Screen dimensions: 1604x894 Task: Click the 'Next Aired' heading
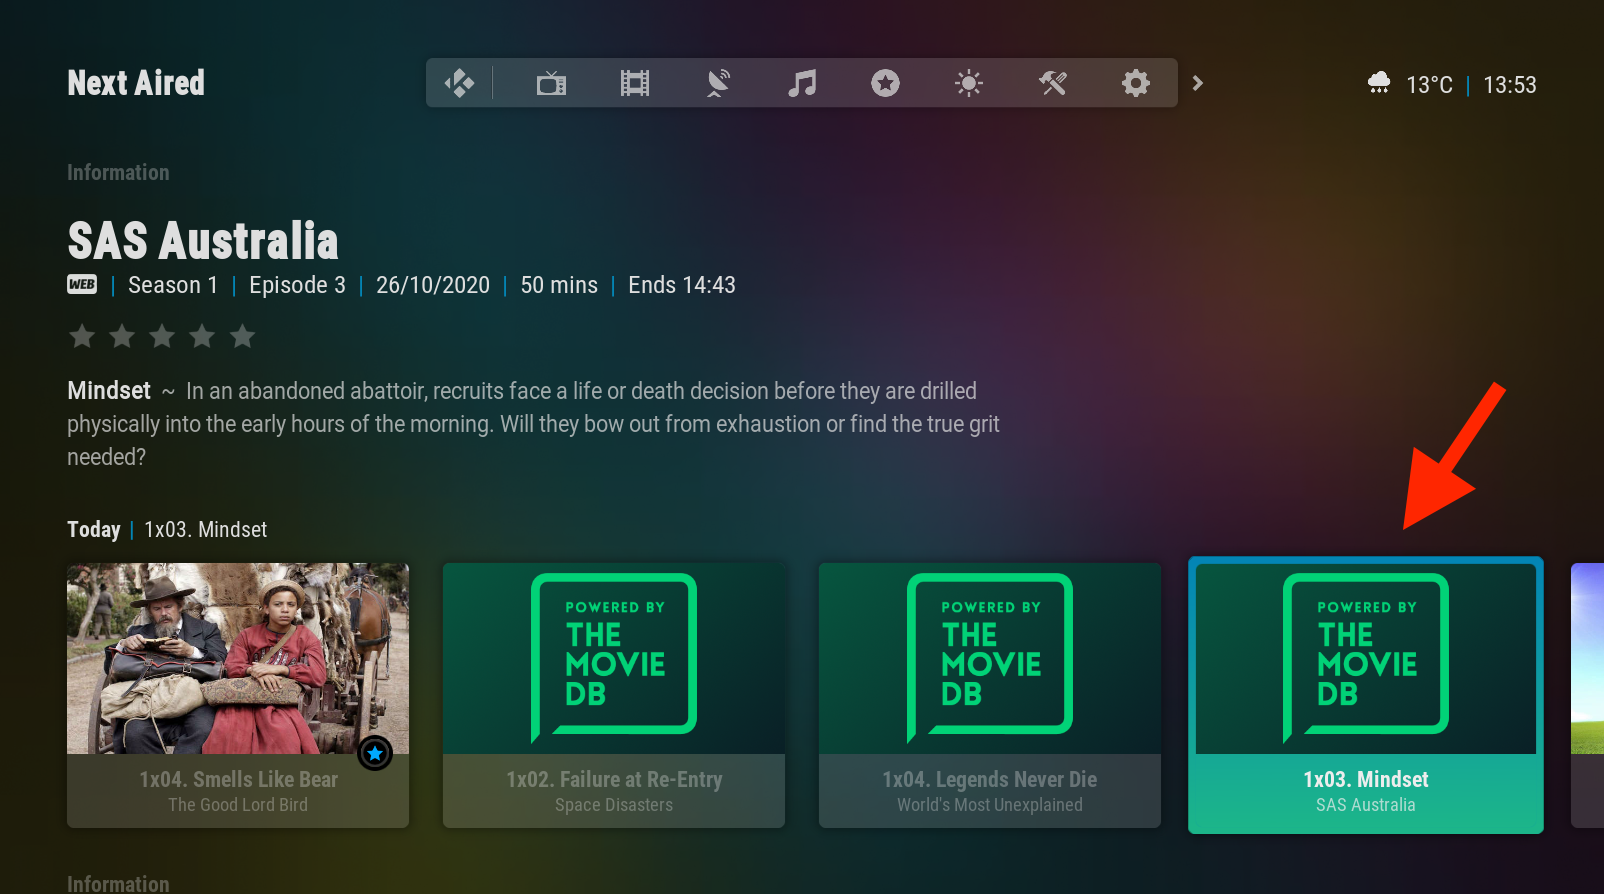point(136,83)
